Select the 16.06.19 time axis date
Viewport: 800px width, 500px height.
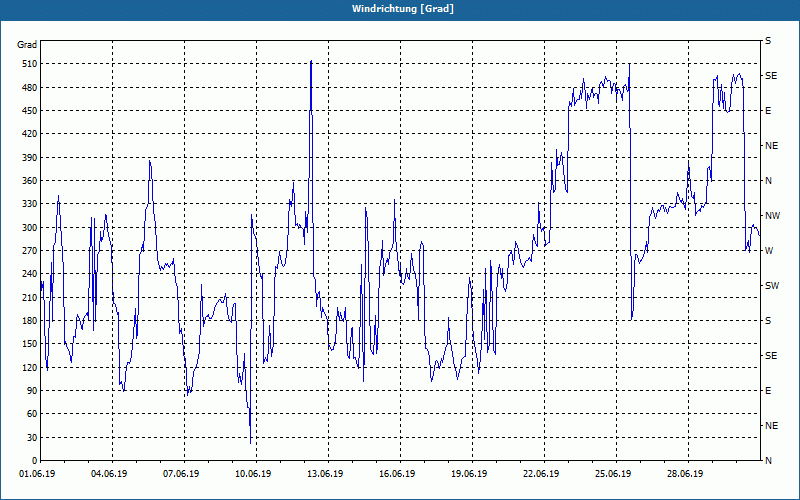click(x=397, y=474)
